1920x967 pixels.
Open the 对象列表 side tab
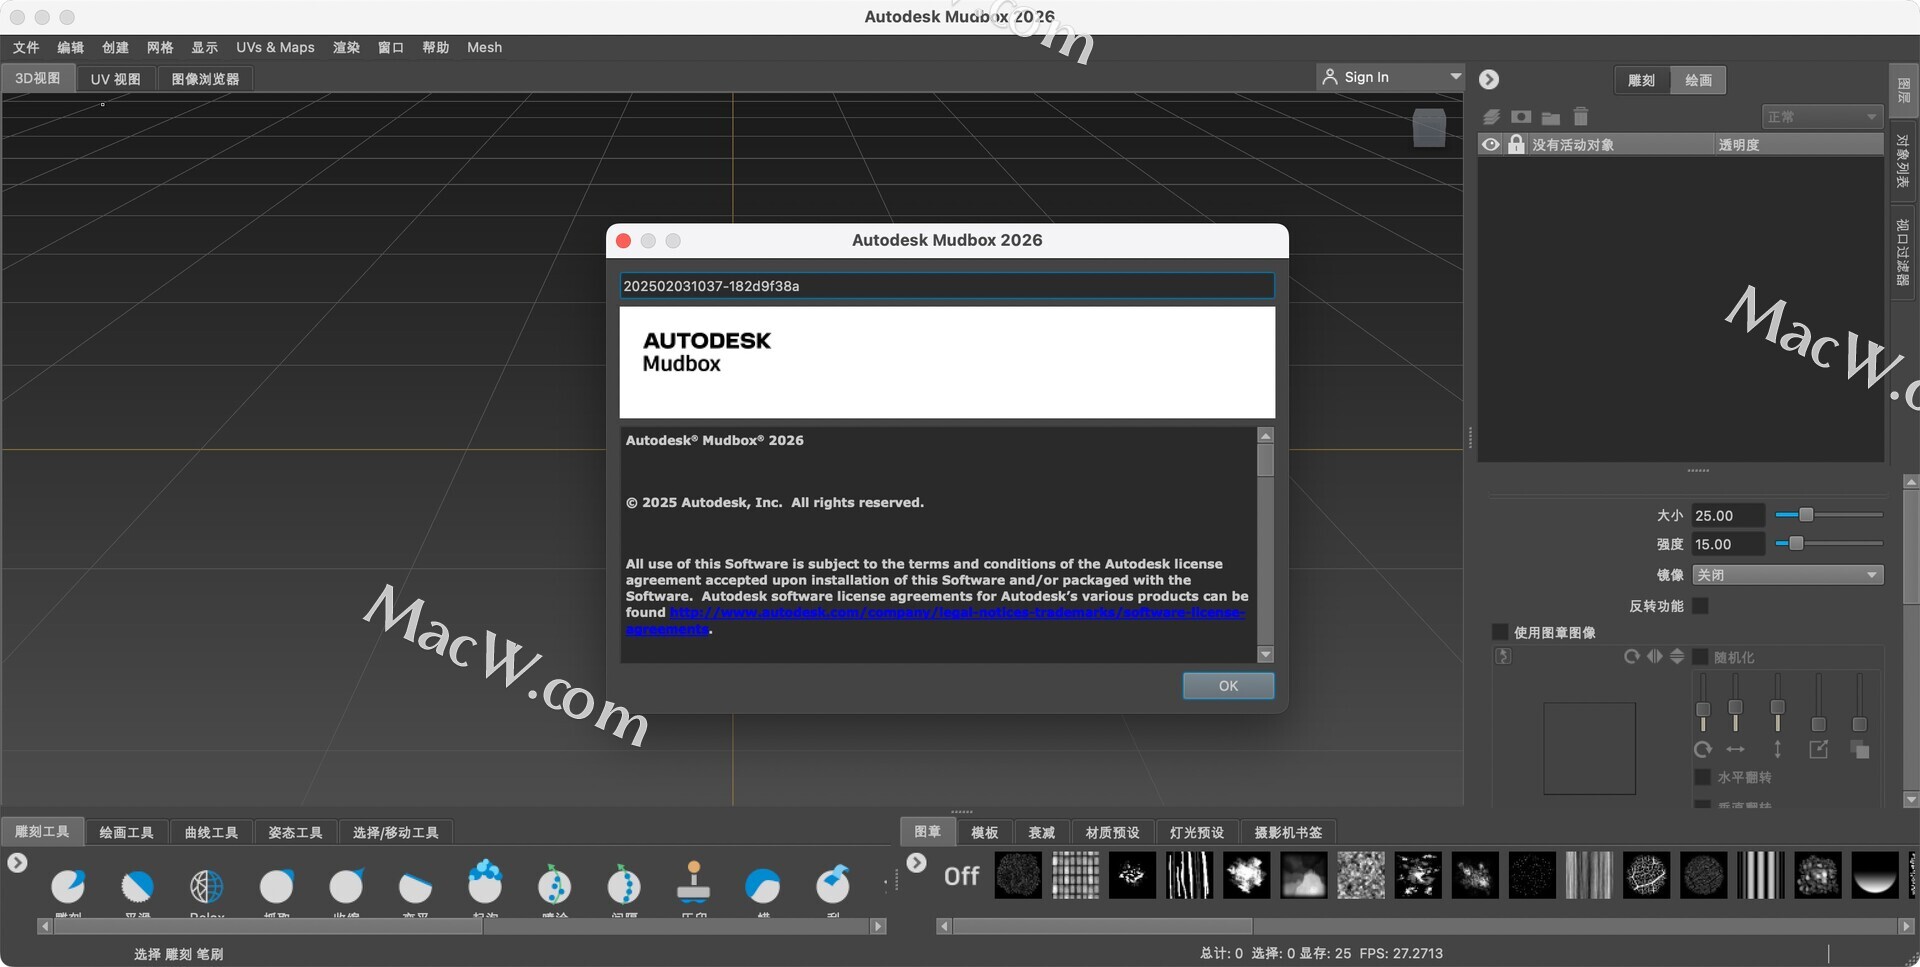(1903, 161)
